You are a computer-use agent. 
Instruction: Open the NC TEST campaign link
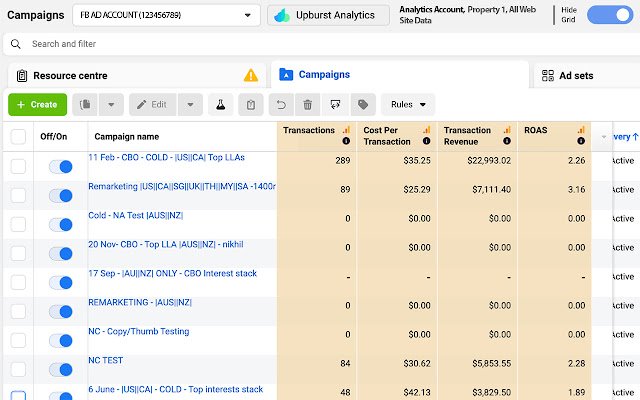point(105,360)
